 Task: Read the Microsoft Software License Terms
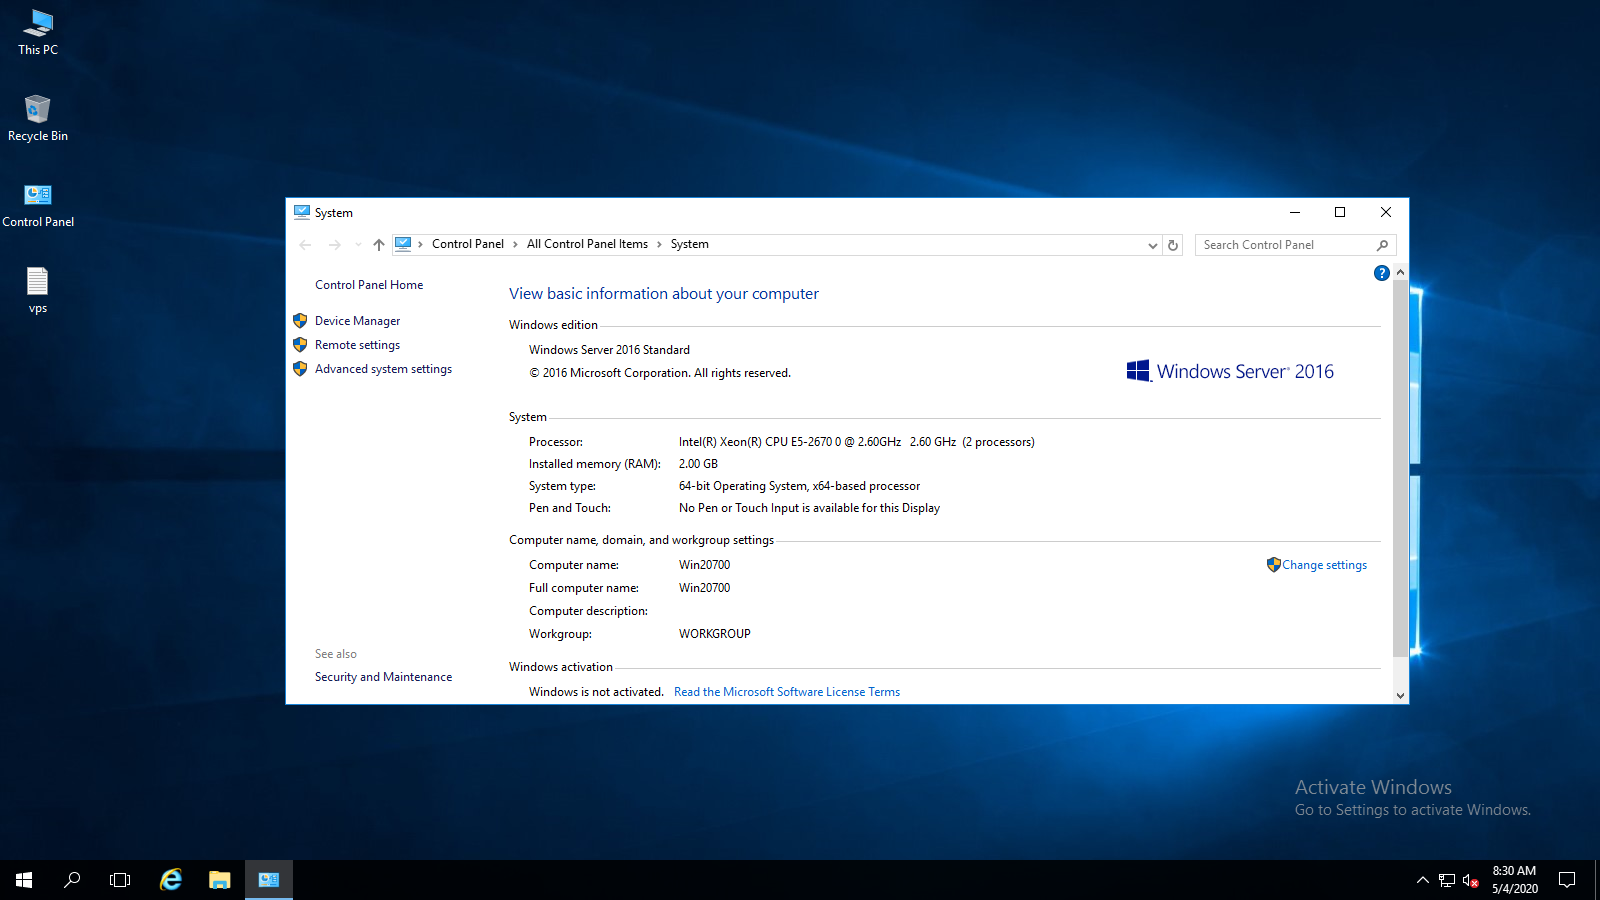tap(786, 692)
